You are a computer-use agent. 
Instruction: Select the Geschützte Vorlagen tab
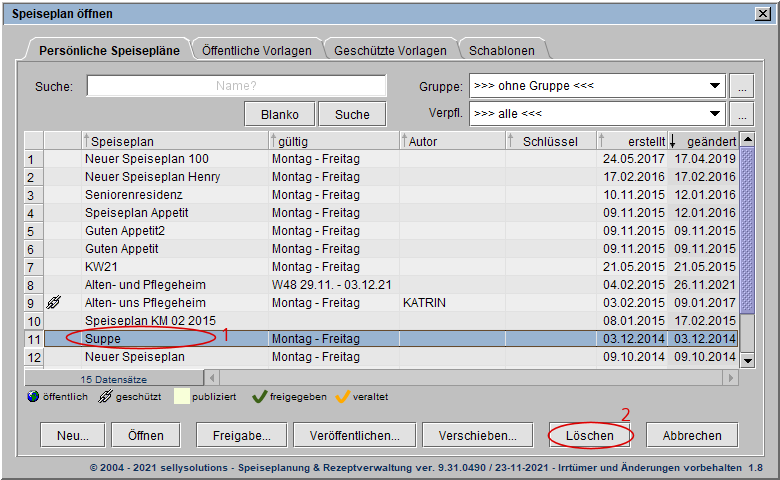391,50
